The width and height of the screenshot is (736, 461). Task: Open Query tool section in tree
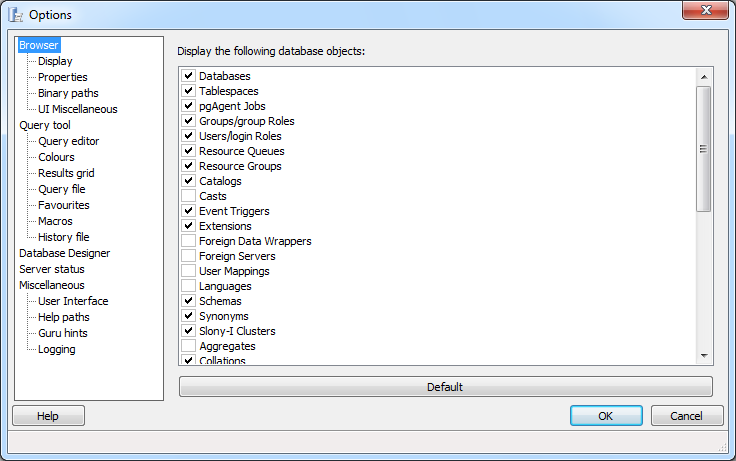(45, 125)
